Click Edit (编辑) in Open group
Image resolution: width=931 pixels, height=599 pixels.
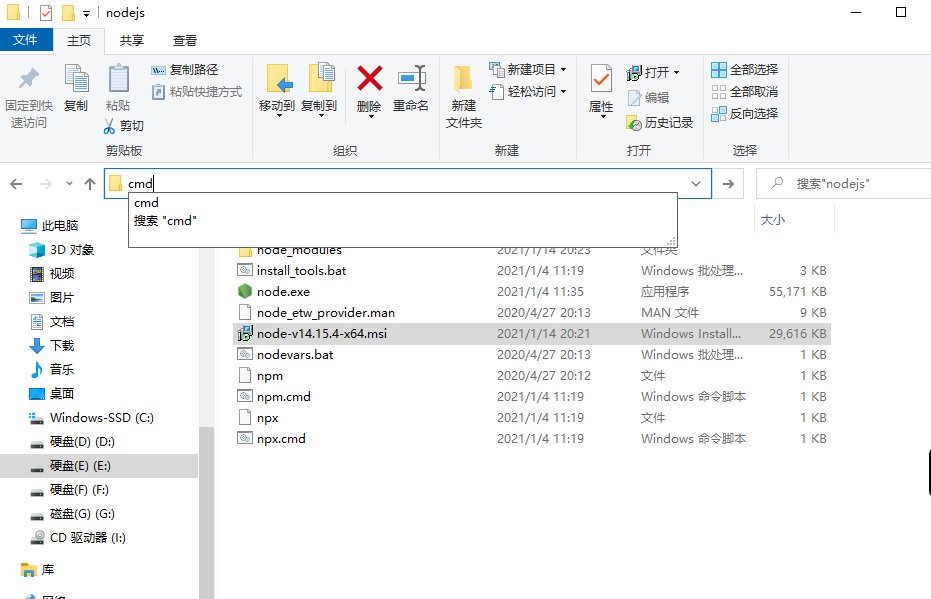pyautogui.click(x=648, y=97)
